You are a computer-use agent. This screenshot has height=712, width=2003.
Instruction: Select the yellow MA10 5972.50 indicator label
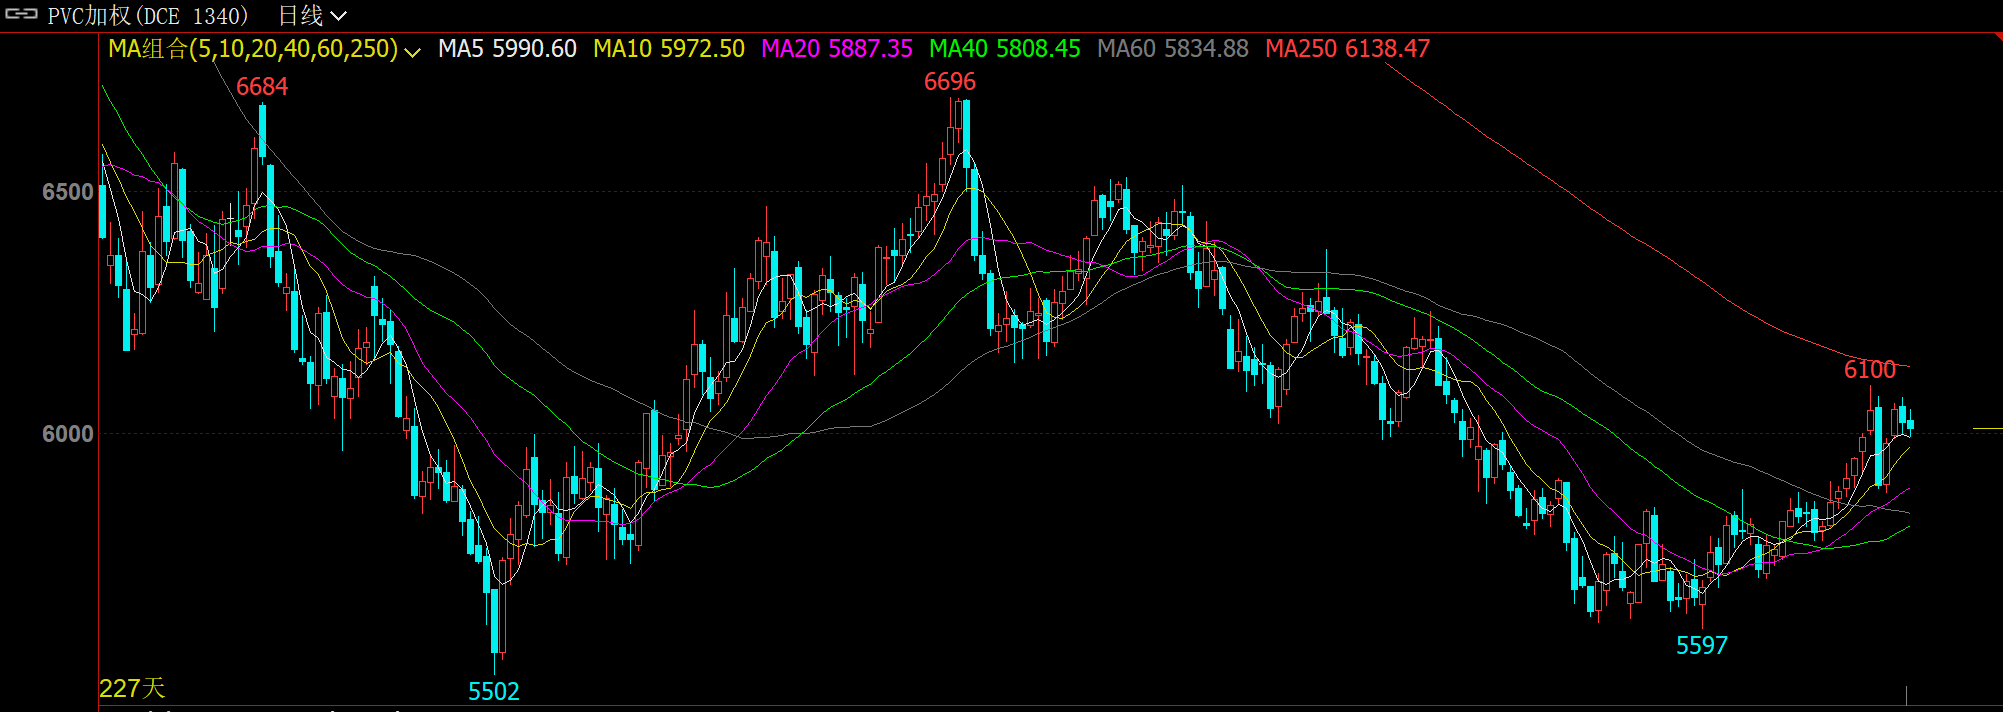point(668,49)
